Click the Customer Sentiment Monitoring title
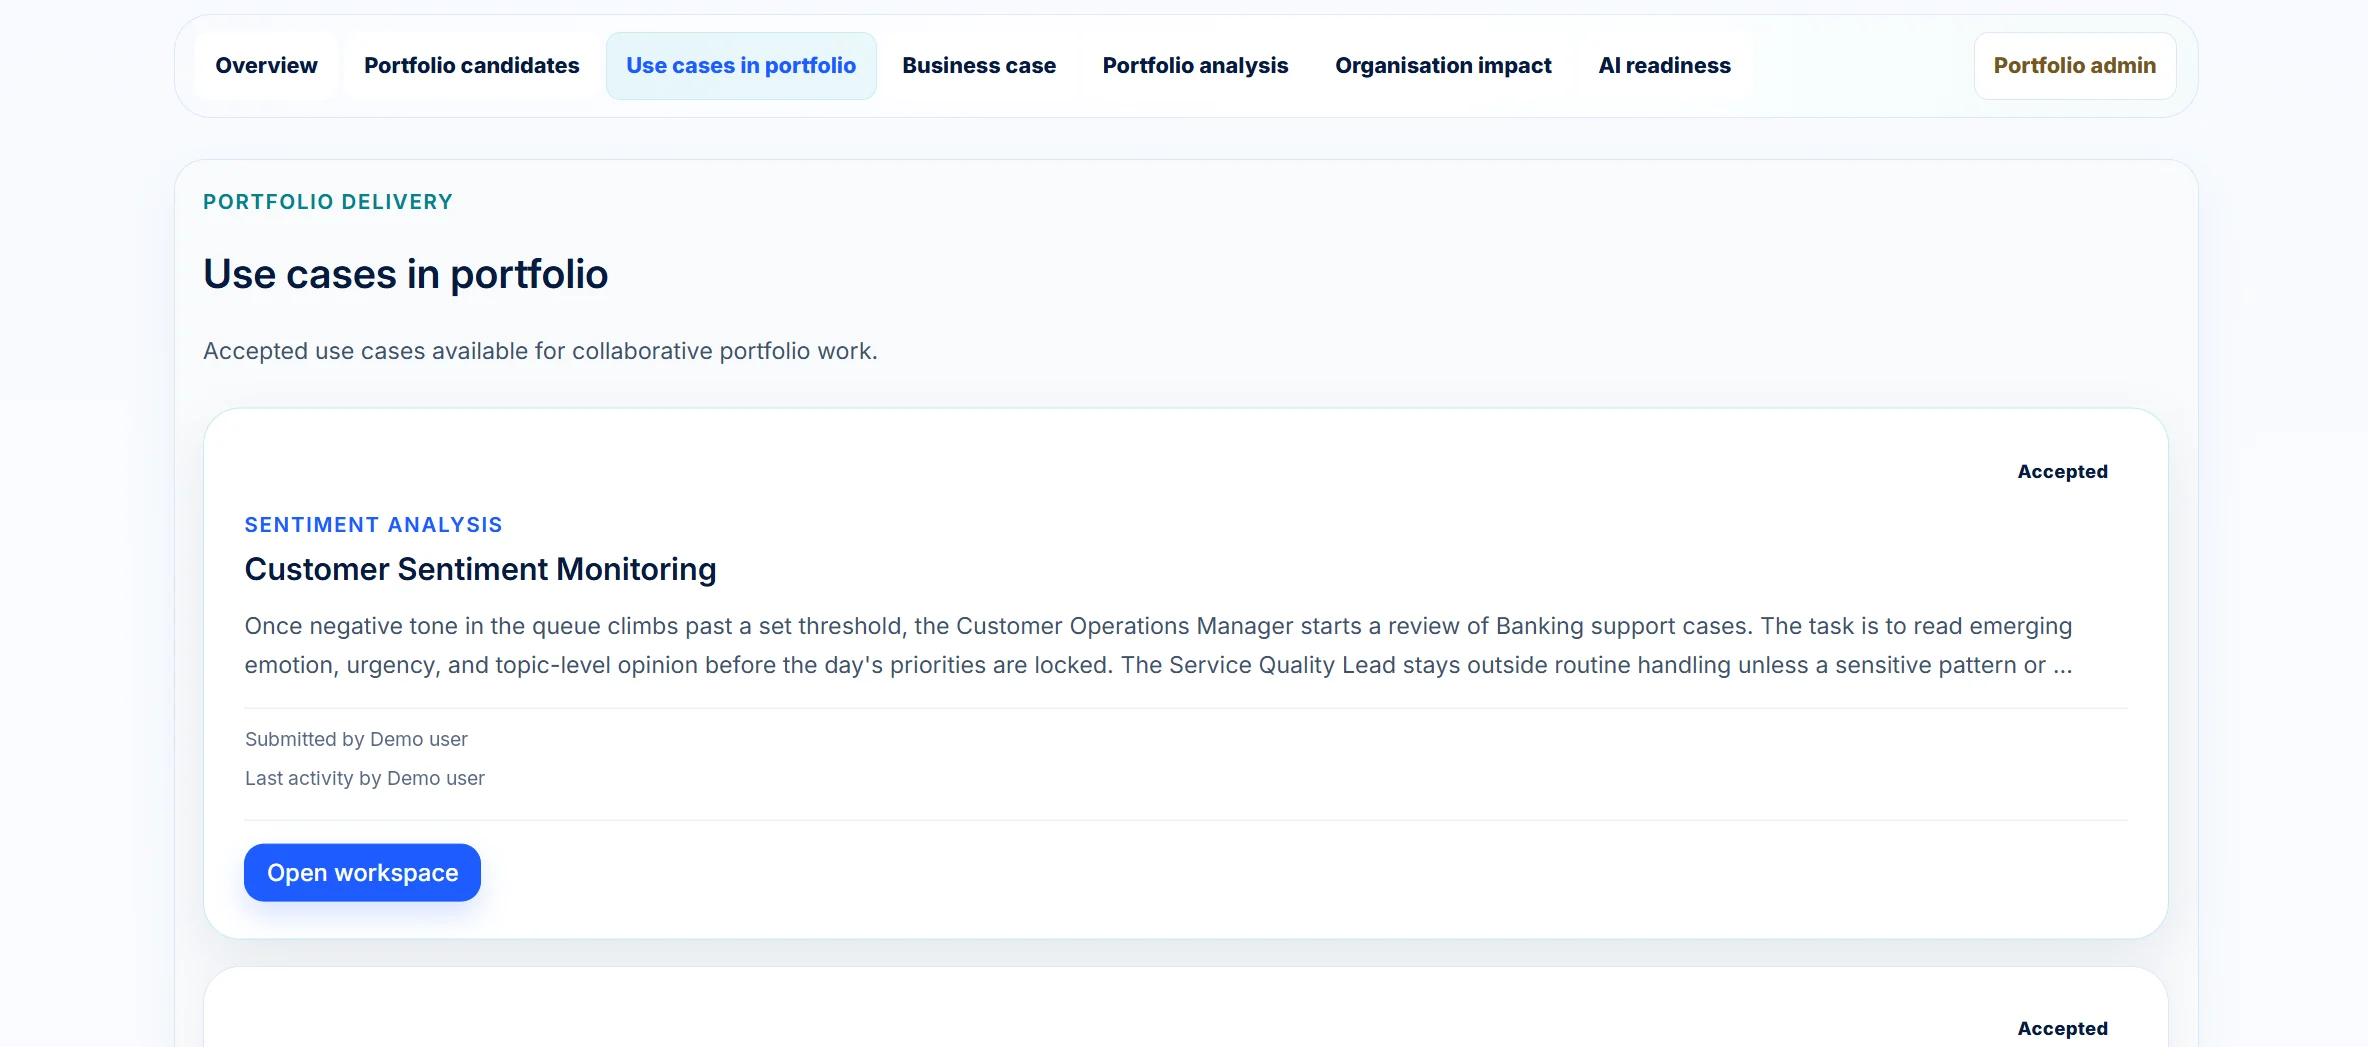The image size is (2368, 1047). [480, 569]
